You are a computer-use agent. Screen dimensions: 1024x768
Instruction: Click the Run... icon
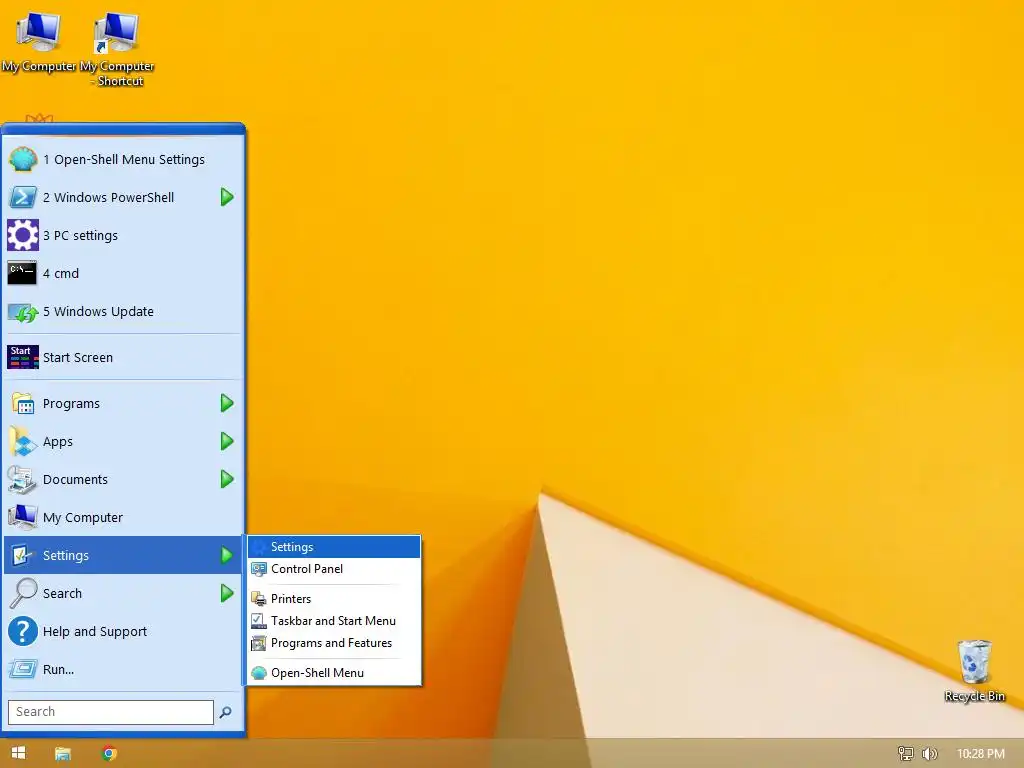click(23, 669)
